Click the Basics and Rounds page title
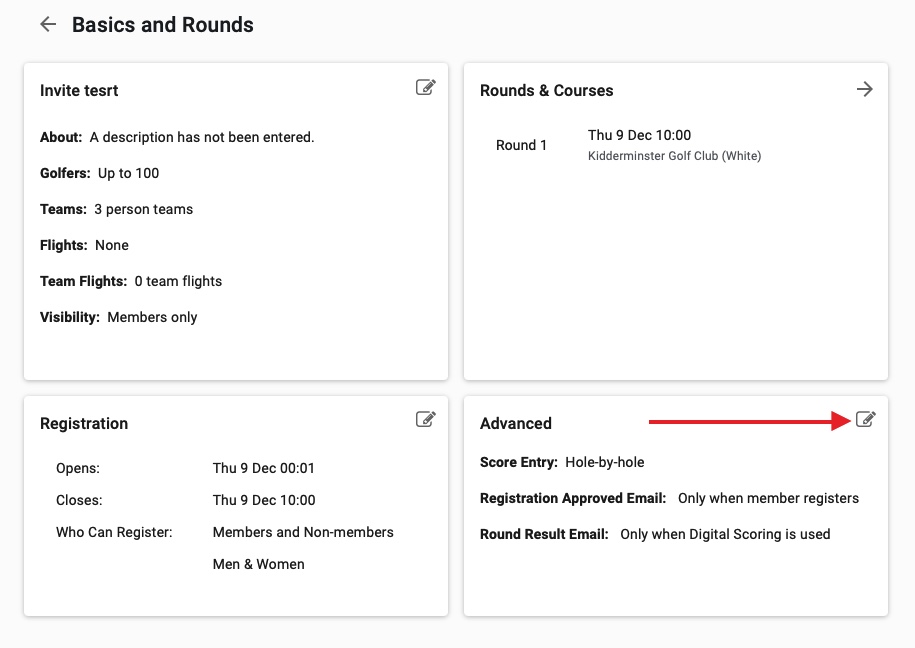 (x=162, y=25)
